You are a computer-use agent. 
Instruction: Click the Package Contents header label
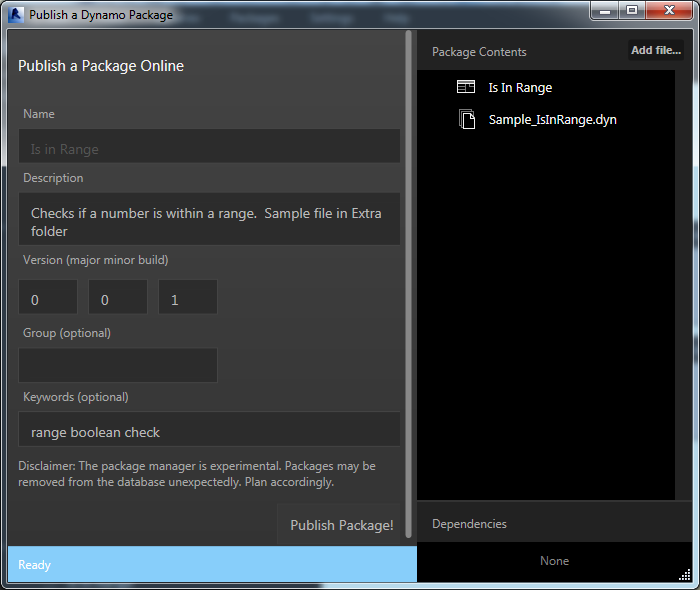(479, 52)
